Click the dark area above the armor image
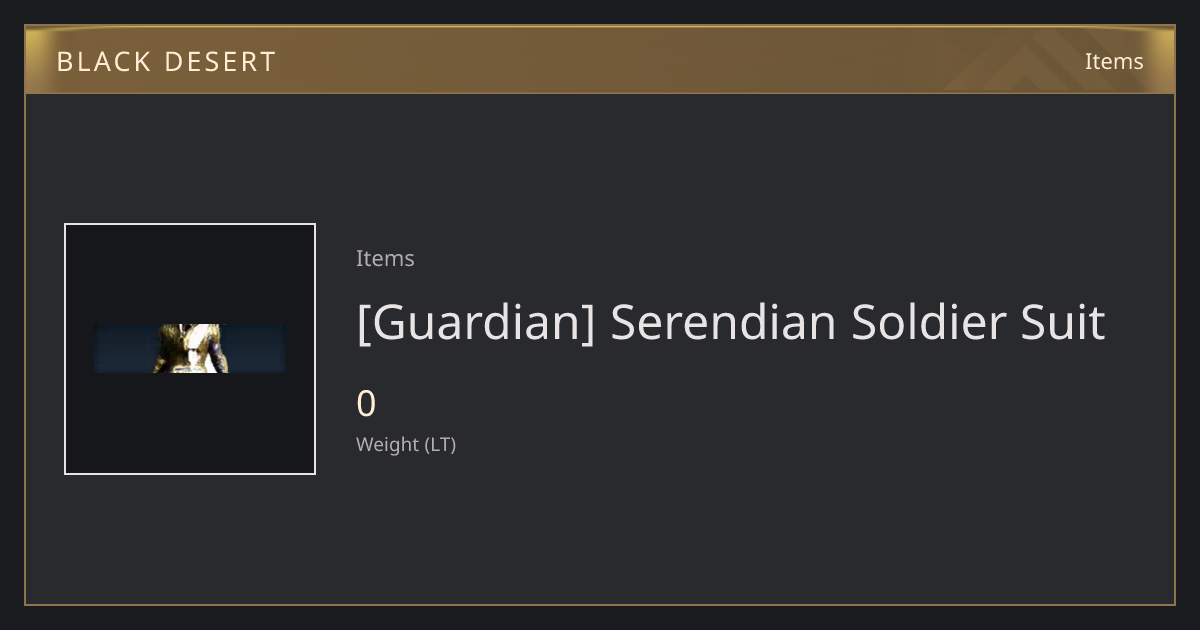Screen dimensions: 1200x630 190,273
